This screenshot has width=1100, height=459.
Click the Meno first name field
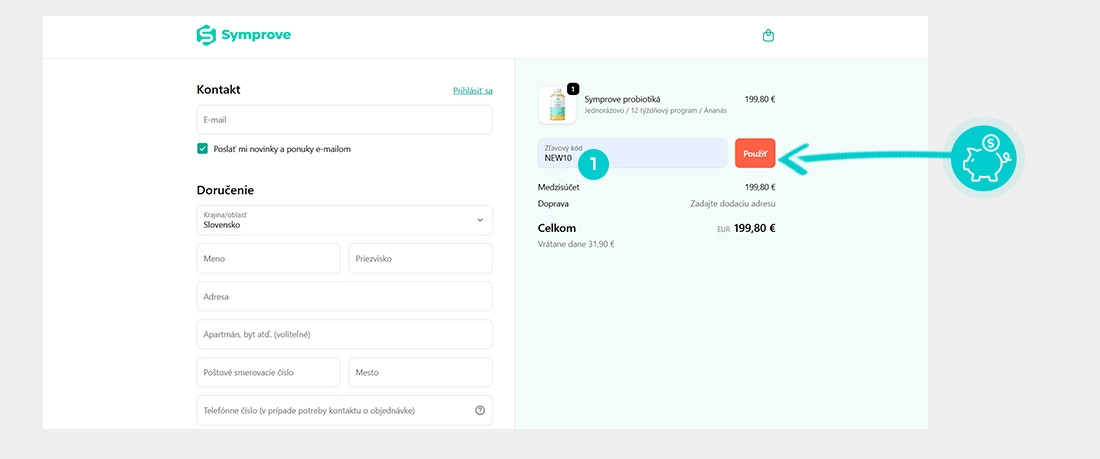(x=269, y=258)
